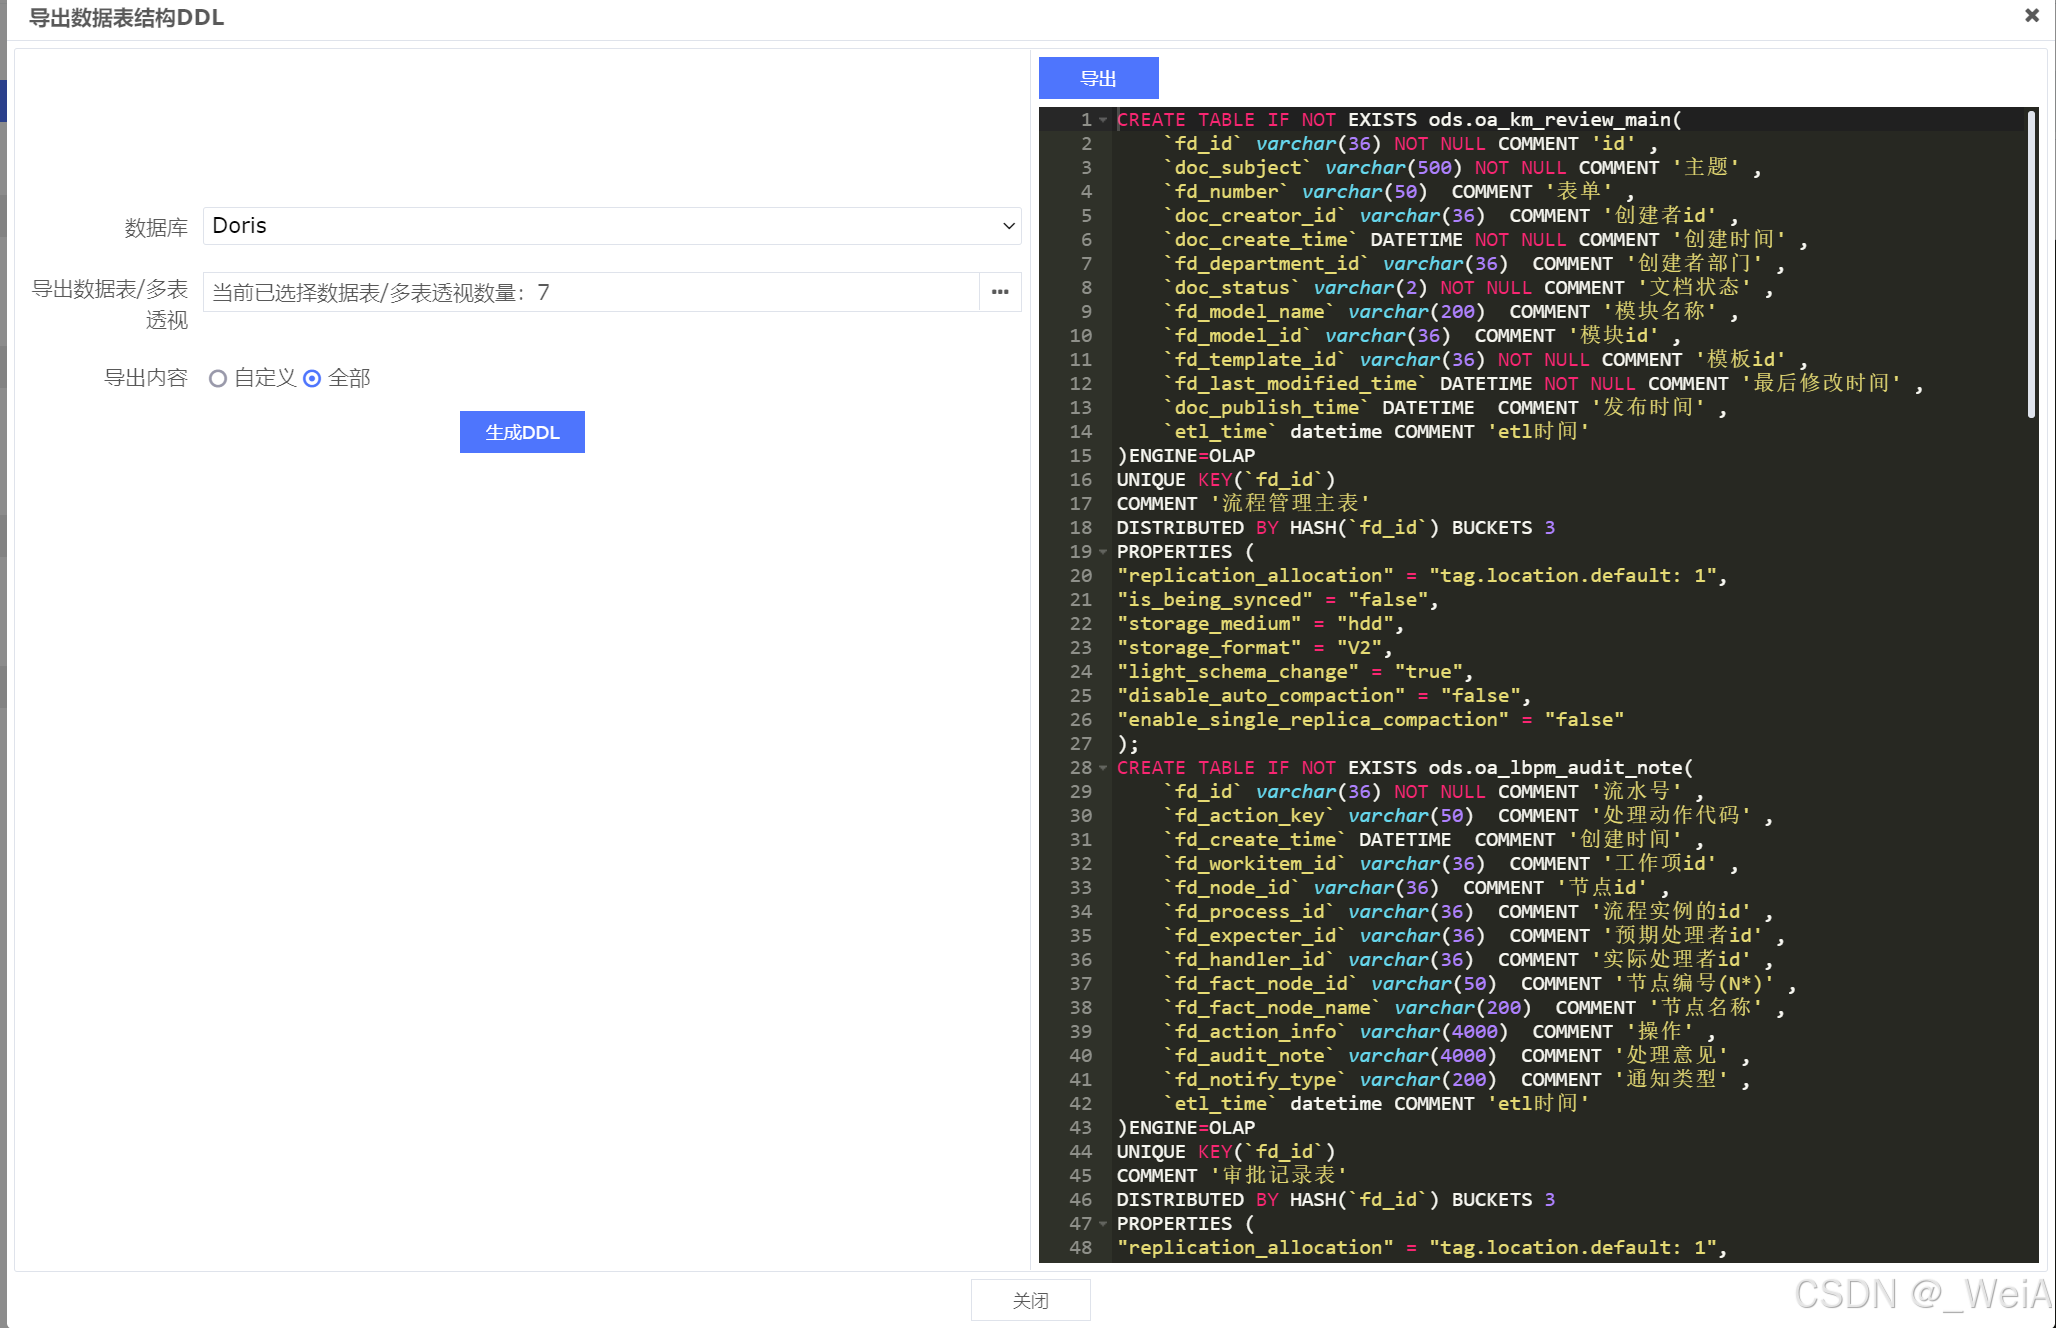2056x1328 pixels.
Task: Open the Doris database dropdown
Action: click(x=611, y=226)
